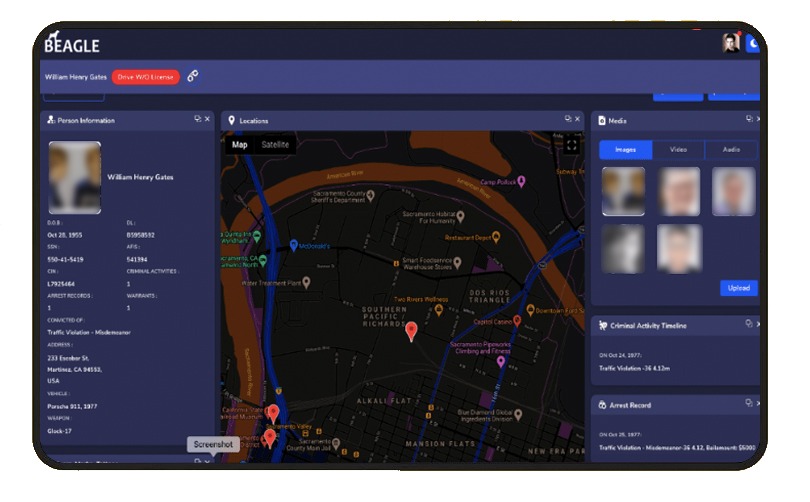The height and width of the screenshot is (502, 810).
Task: Click the Media panel icon
Action: [x=601, y=120]
